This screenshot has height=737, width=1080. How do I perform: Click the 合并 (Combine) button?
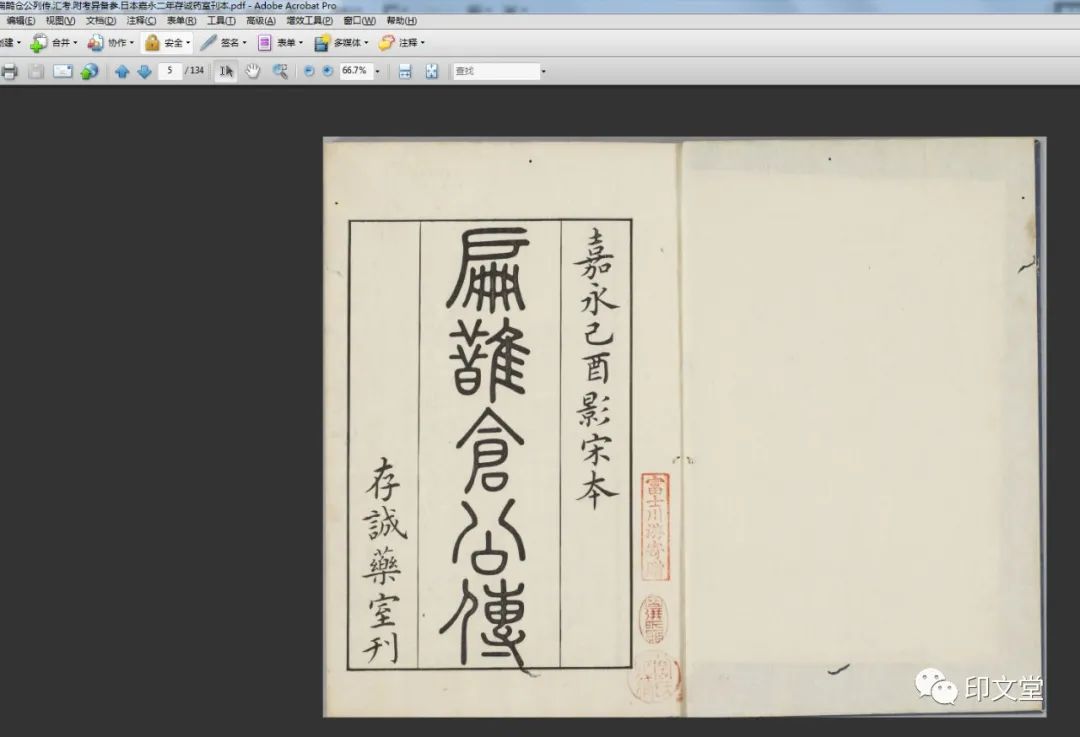point(54,43)
